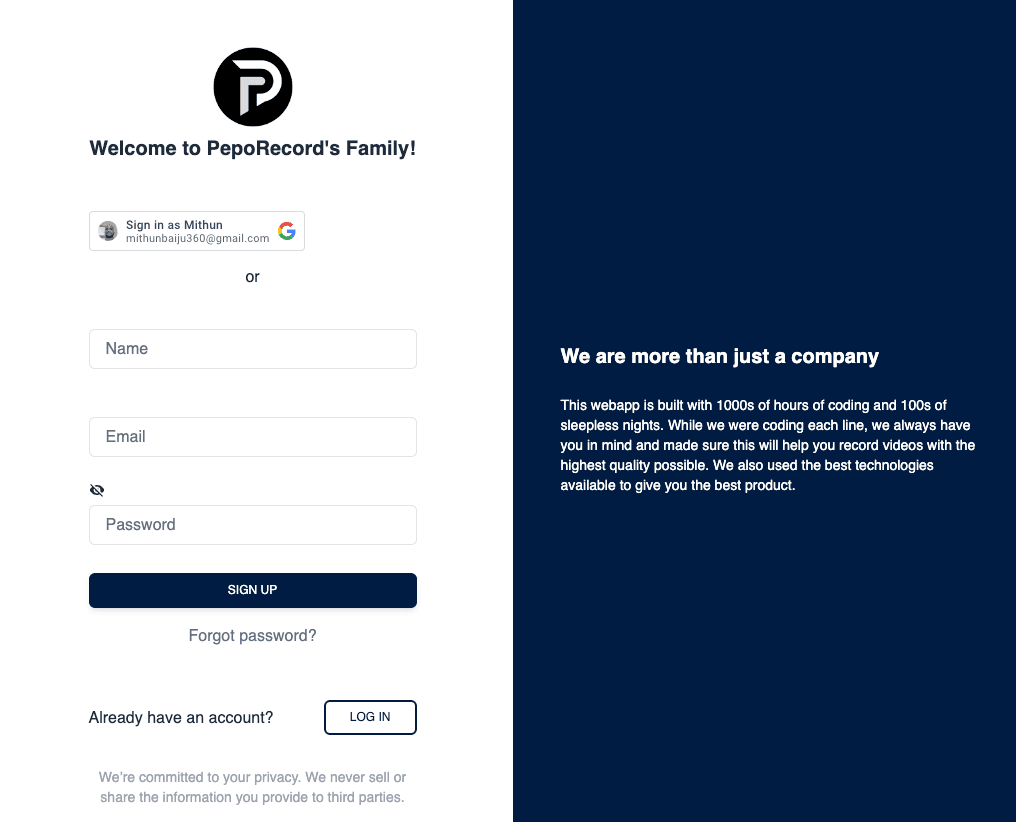Click the 'Sign in as Mithun' label
1016x822 pixels.
(174, 225)
